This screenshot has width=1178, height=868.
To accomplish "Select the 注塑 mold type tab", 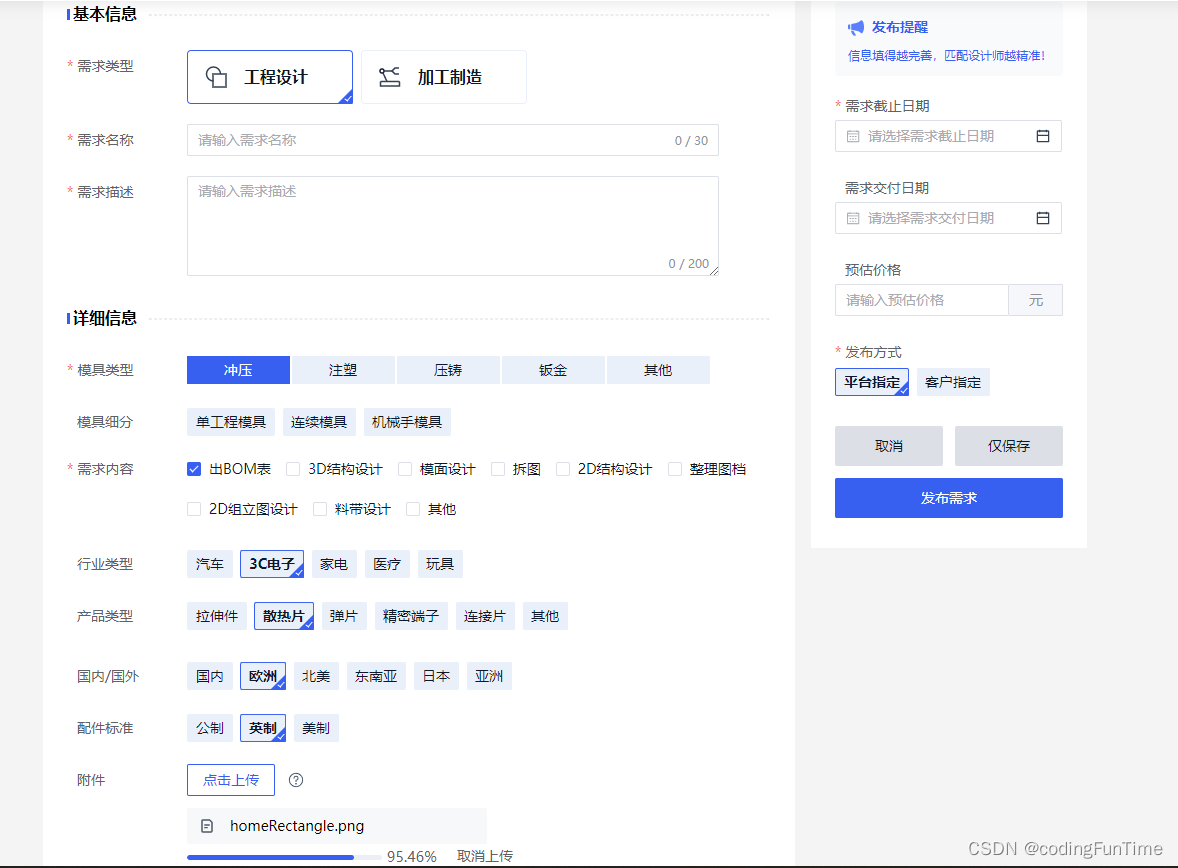I will pos(343,370).
